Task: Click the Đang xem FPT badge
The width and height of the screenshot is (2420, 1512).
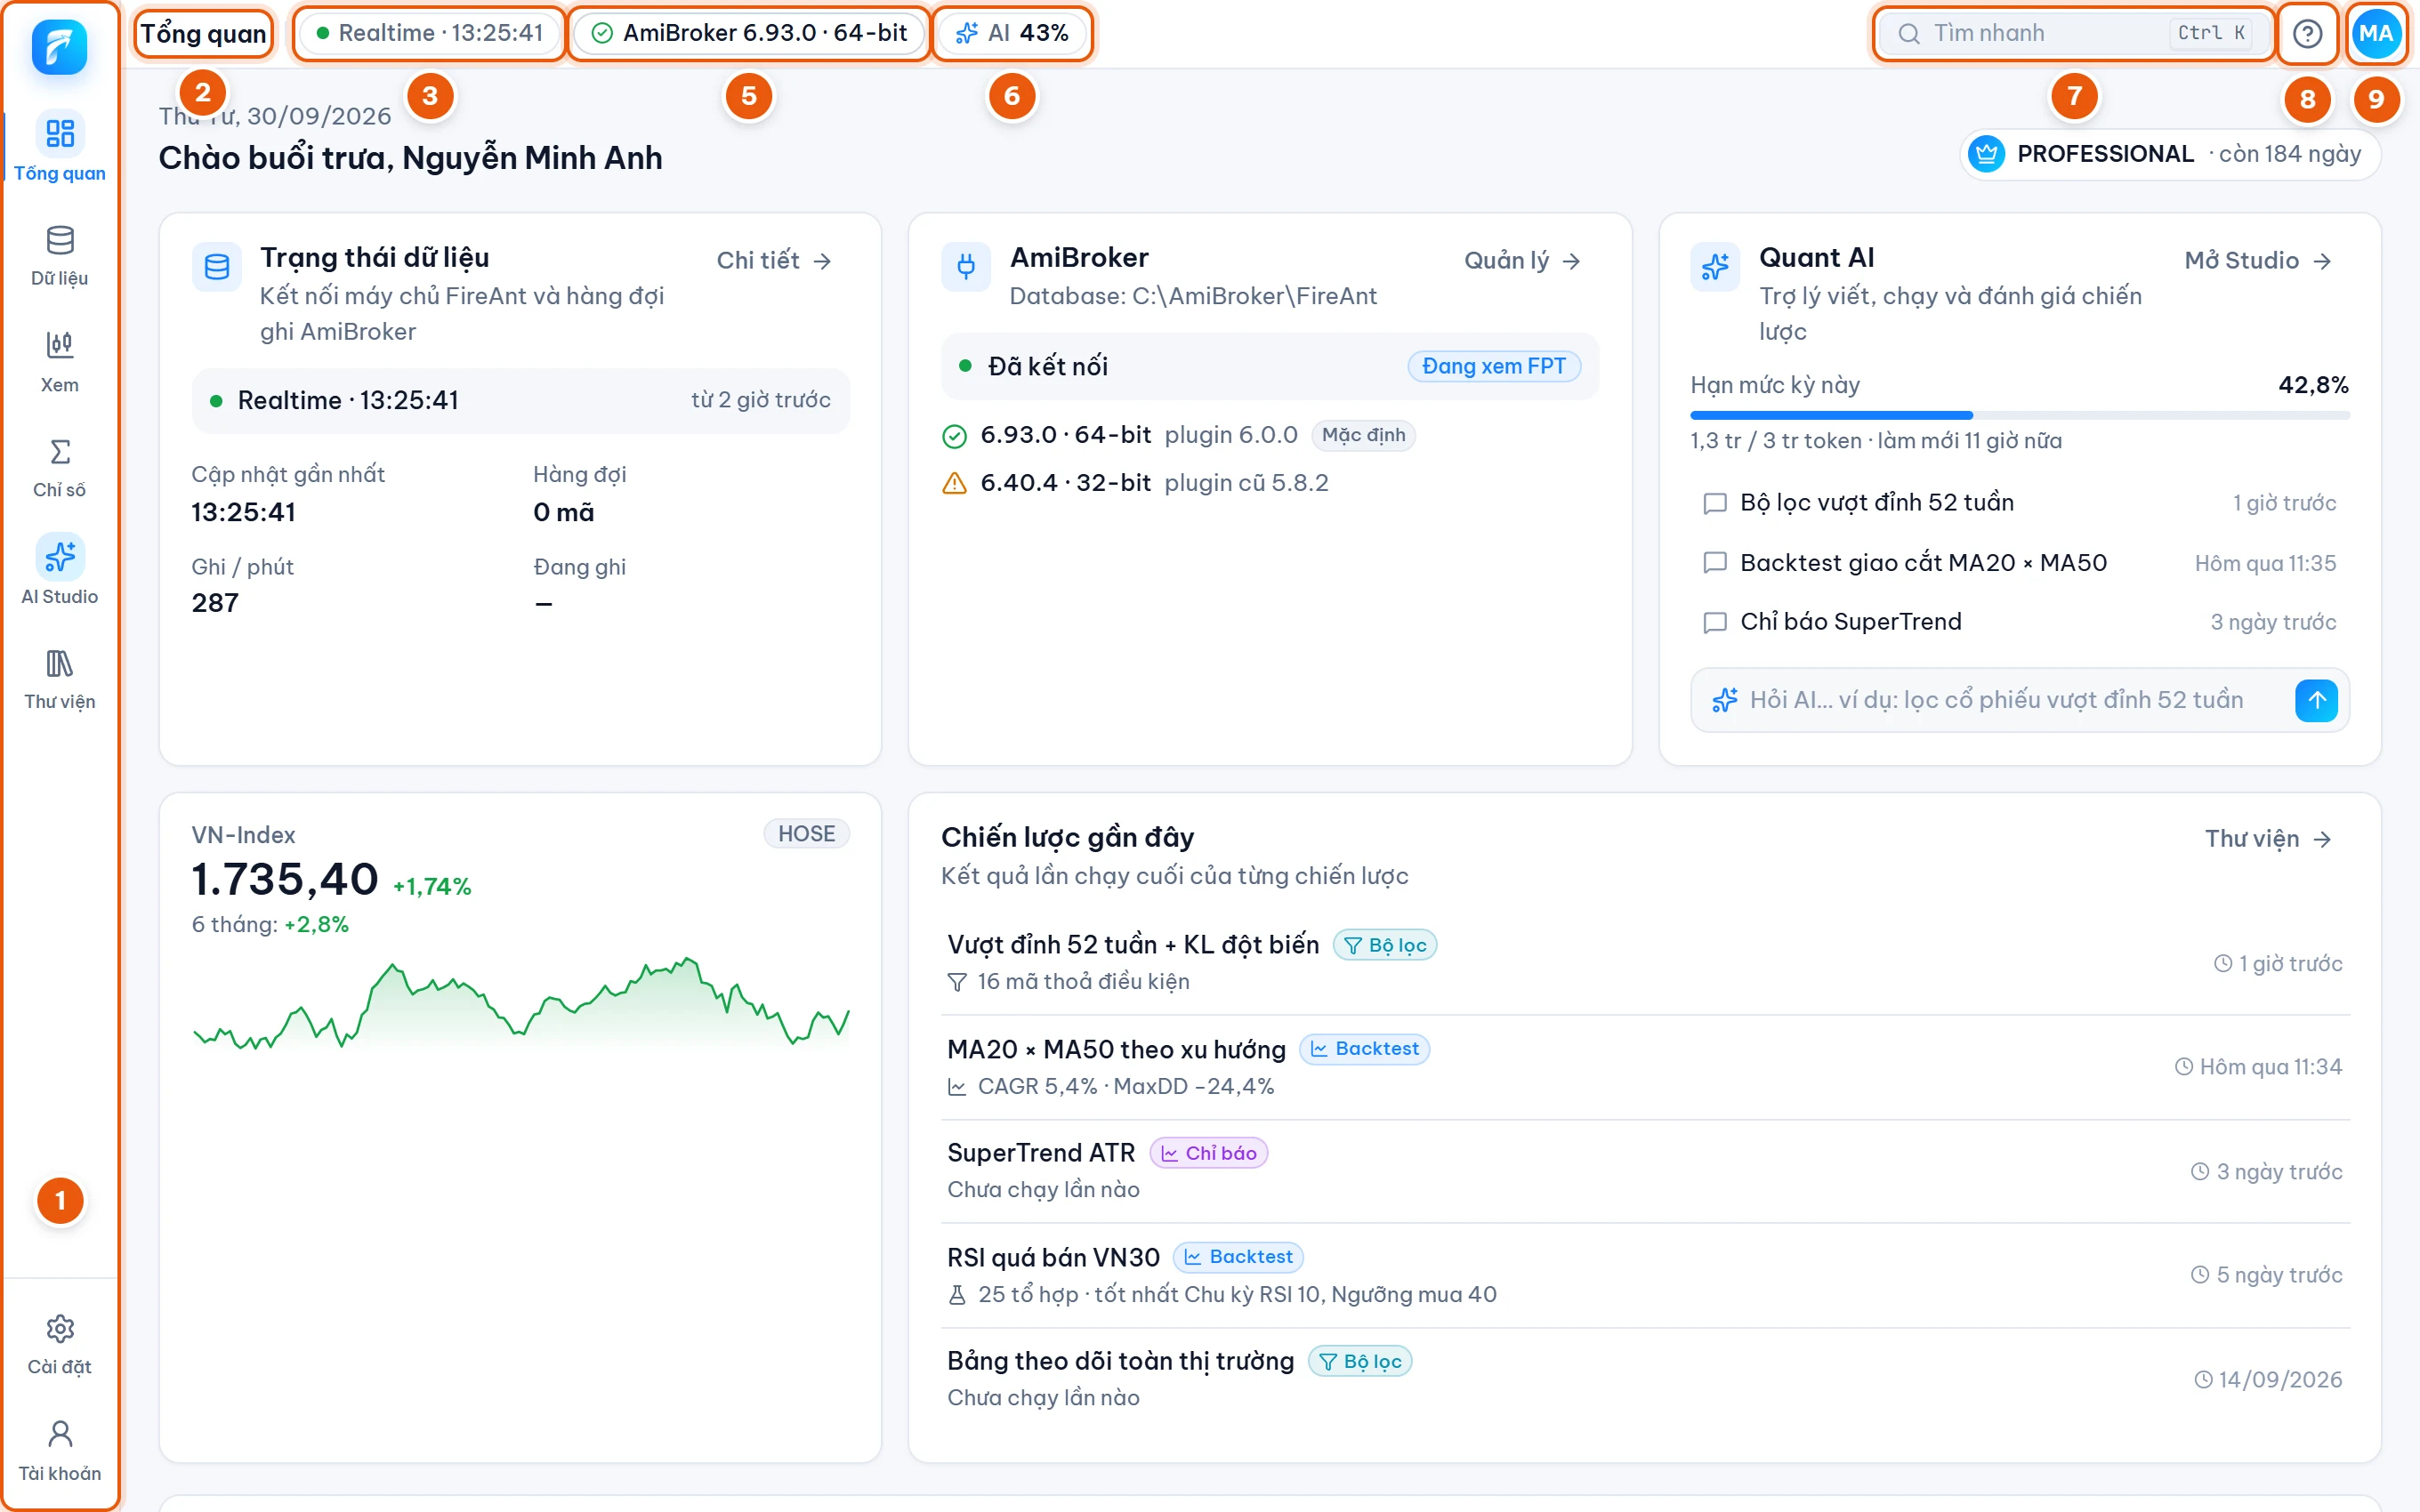Action: coord(1494,366)
